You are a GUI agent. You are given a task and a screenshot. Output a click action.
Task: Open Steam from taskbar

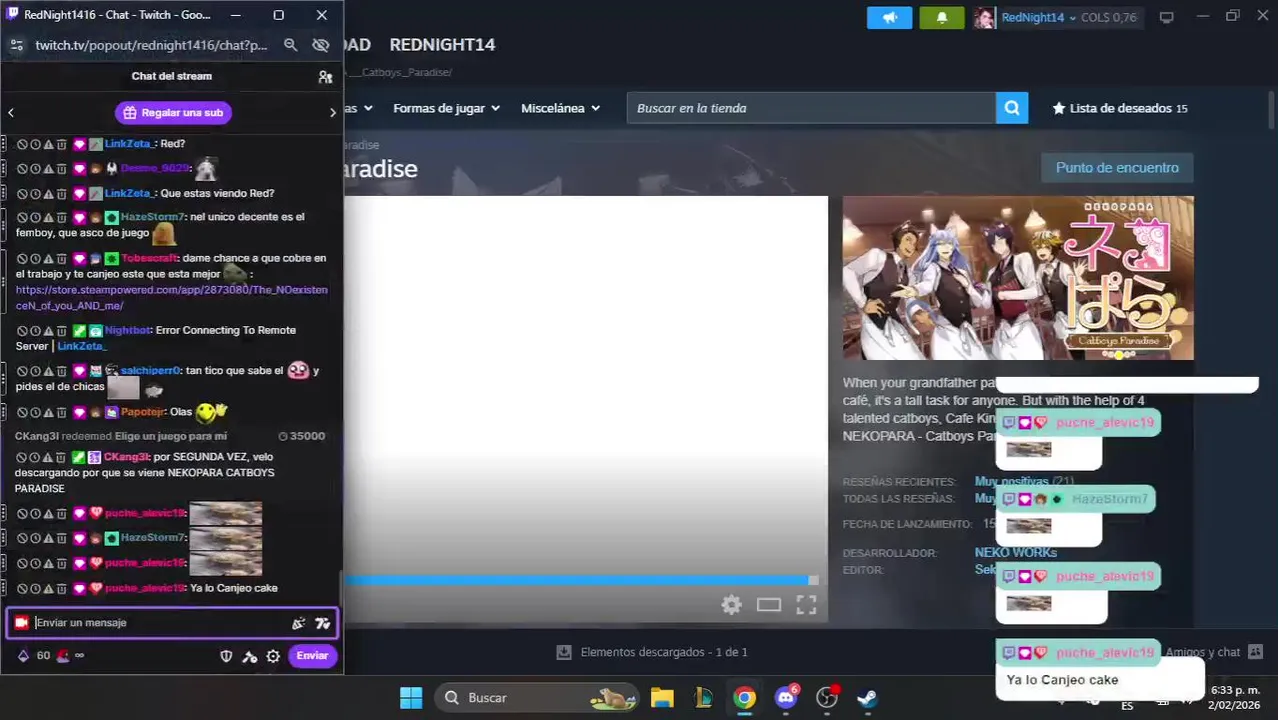pos(867,698)
